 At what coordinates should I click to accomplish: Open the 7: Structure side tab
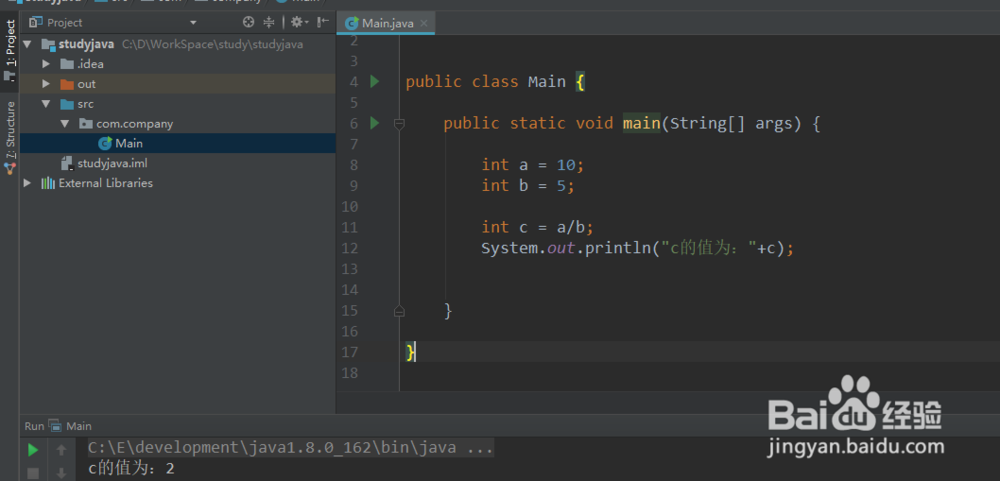point(10,137)
